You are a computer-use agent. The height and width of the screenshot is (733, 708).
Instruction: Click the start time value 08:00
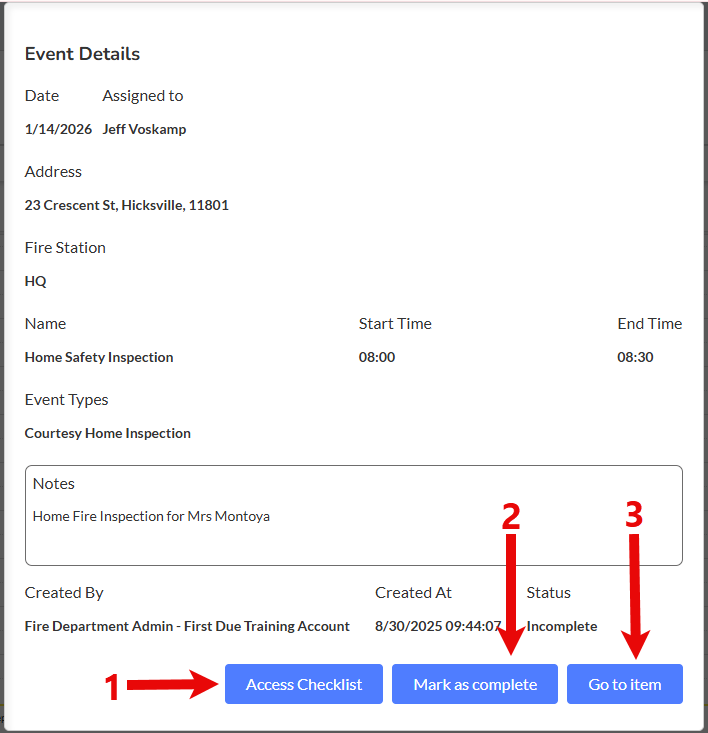tap(377, 357)
